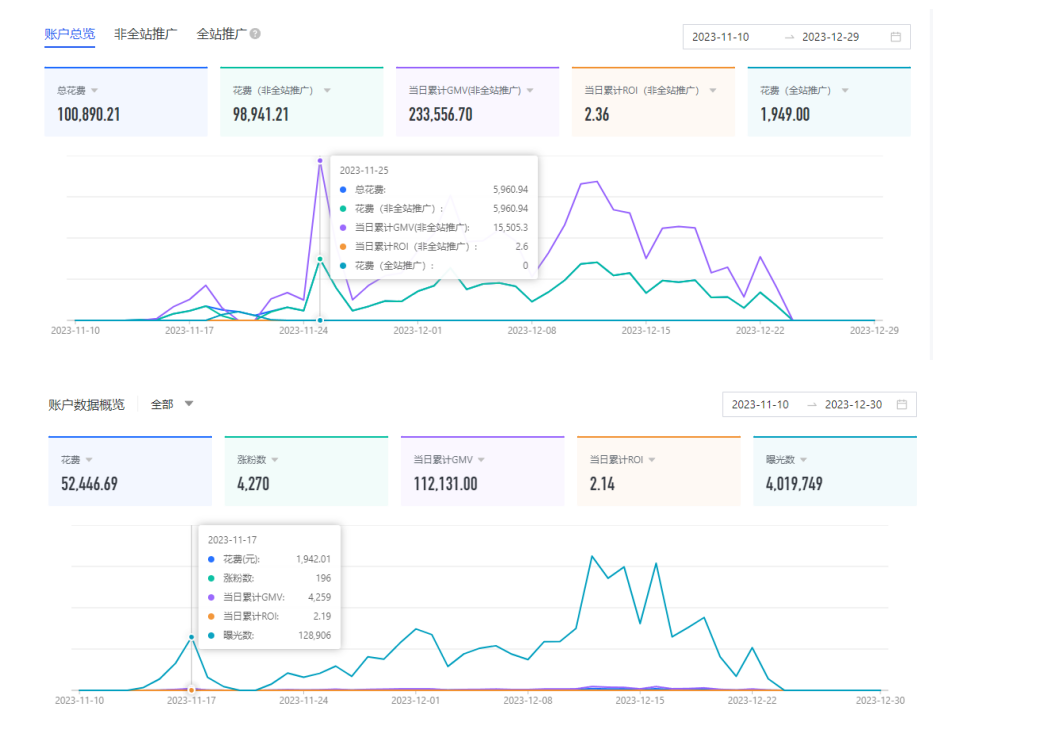Select the 涨粉数 value 4,270

253,484
